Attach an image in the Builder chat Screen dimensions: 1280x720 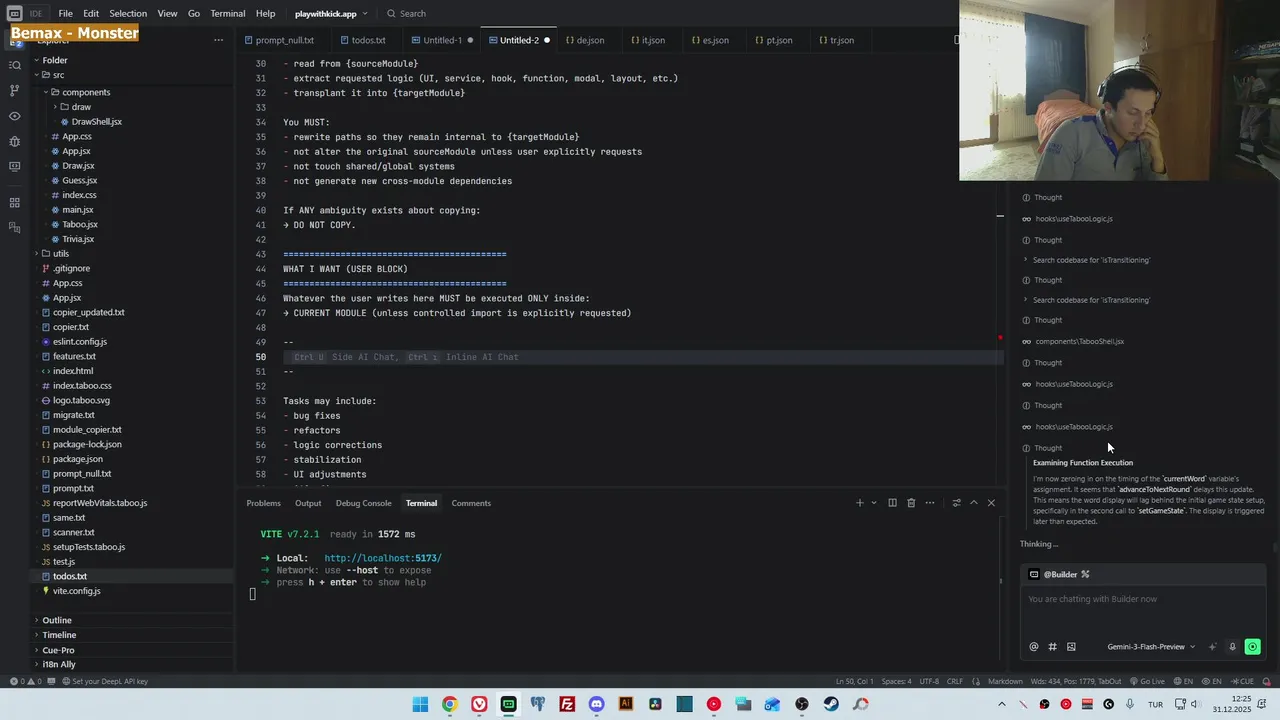pos(1071,647)
